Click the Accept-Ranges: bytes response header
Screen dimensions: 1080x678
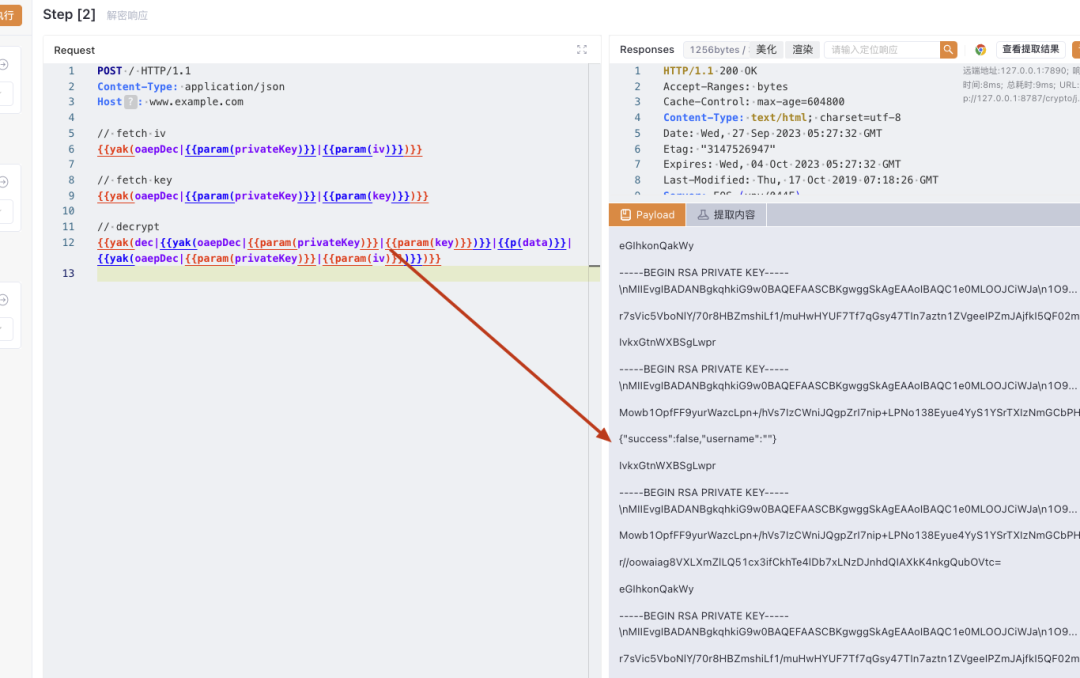[725, 87]
